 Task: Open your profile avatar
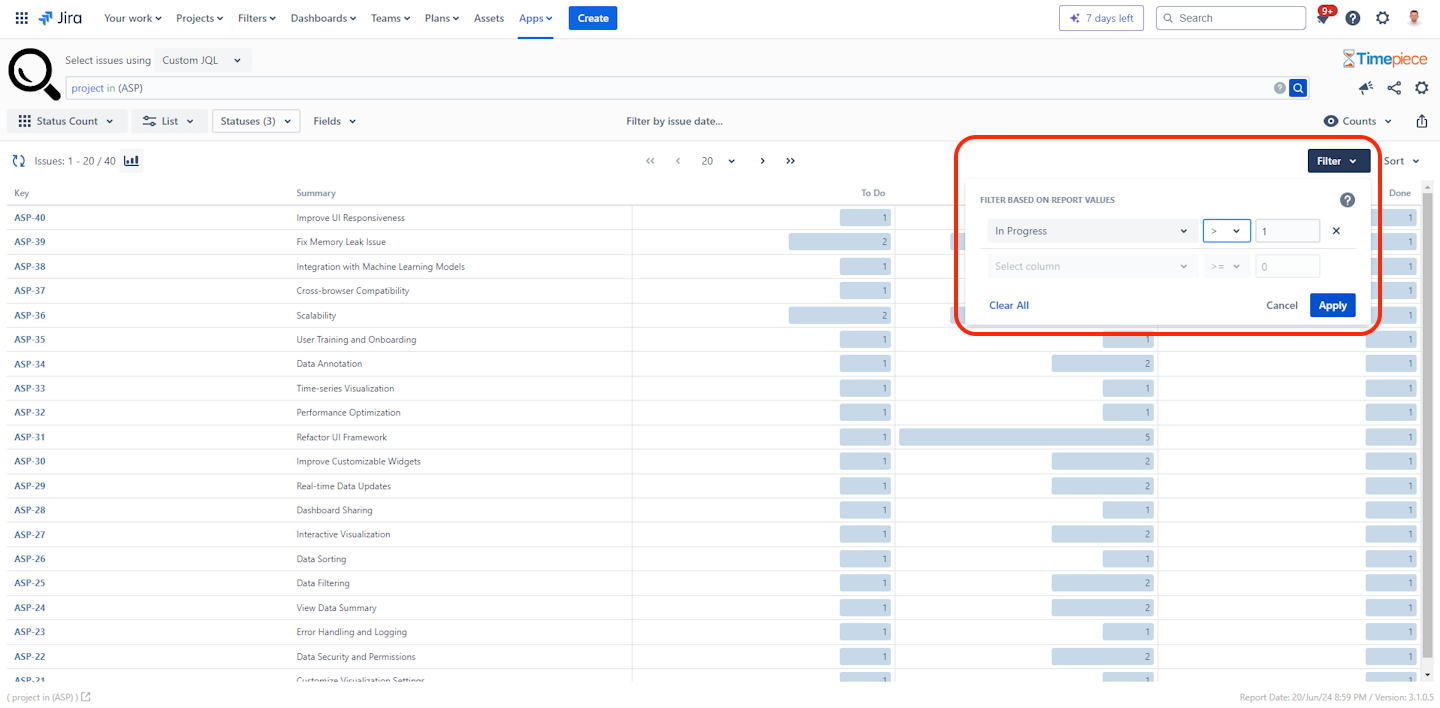click(x=1412, y=17)
